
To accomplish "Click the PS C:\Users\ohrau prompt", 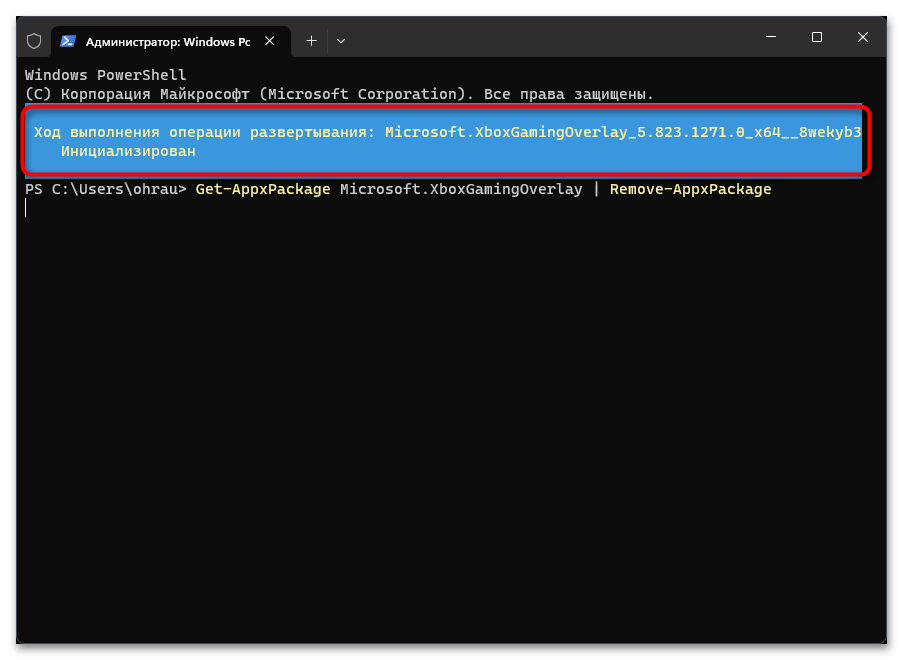I will tap(106, 189).
